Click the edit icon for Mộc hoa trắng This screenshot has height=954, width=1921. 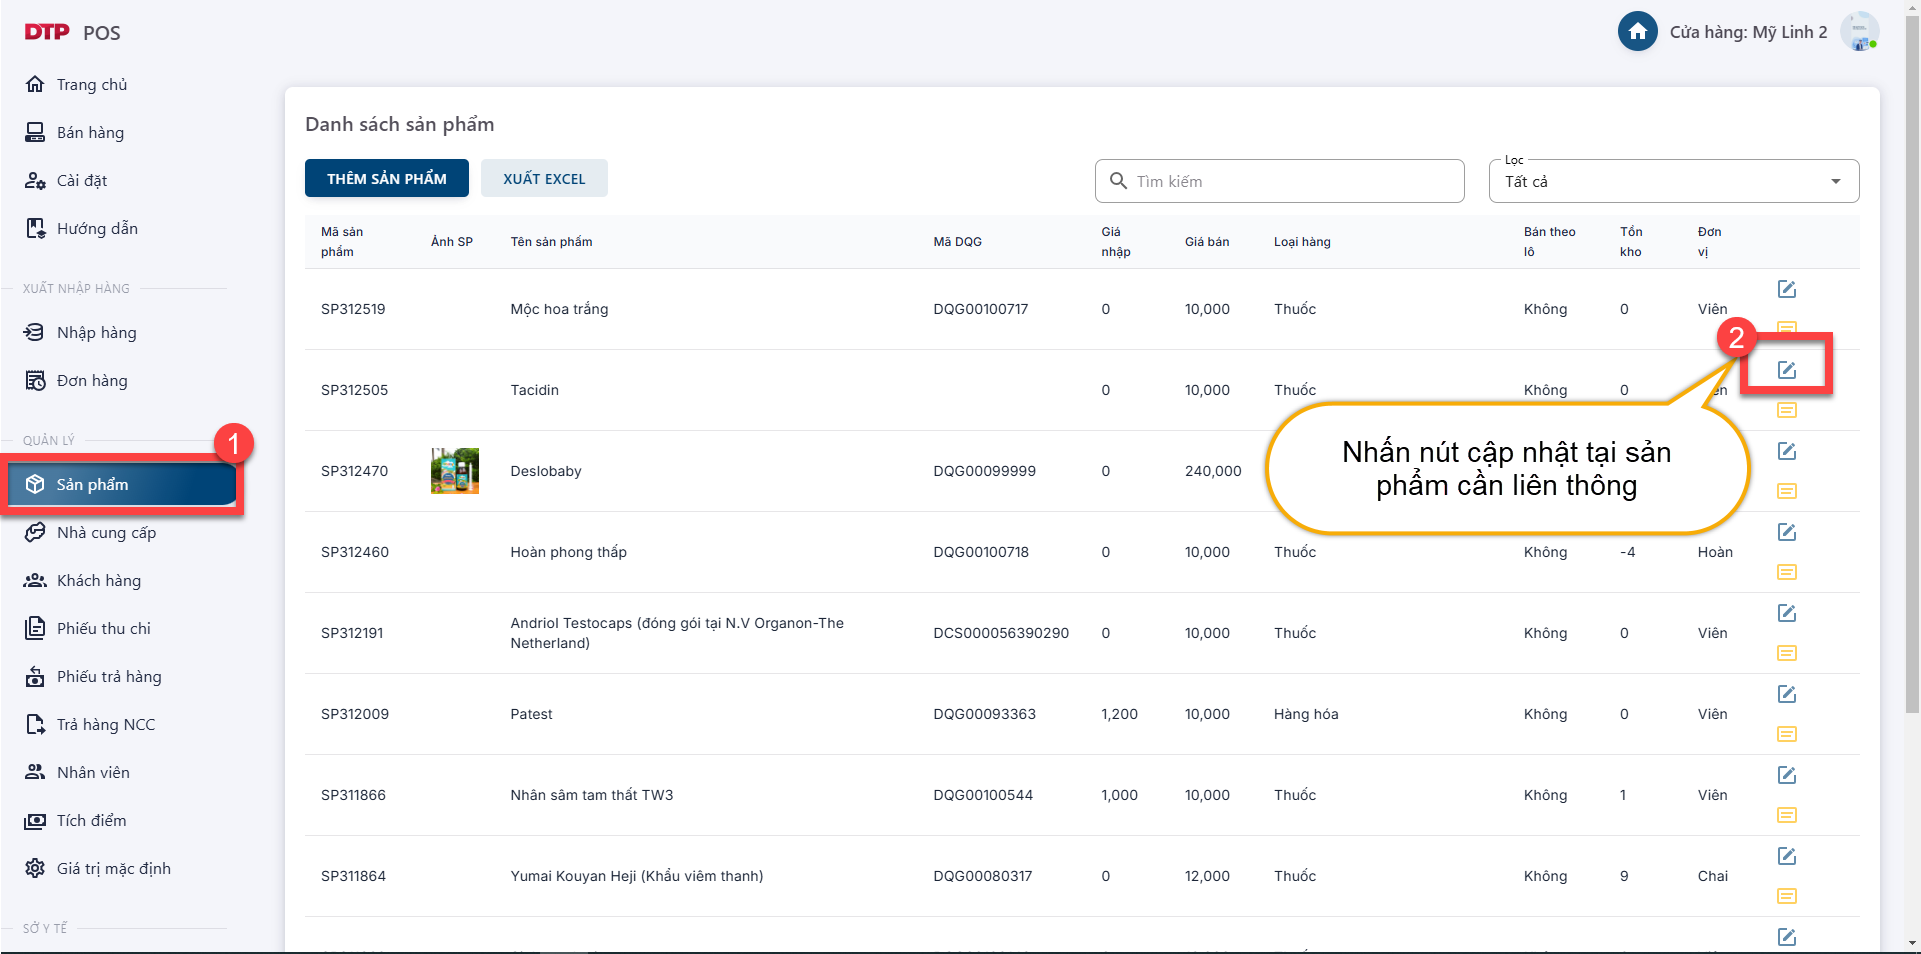[x=1786, y=289]
